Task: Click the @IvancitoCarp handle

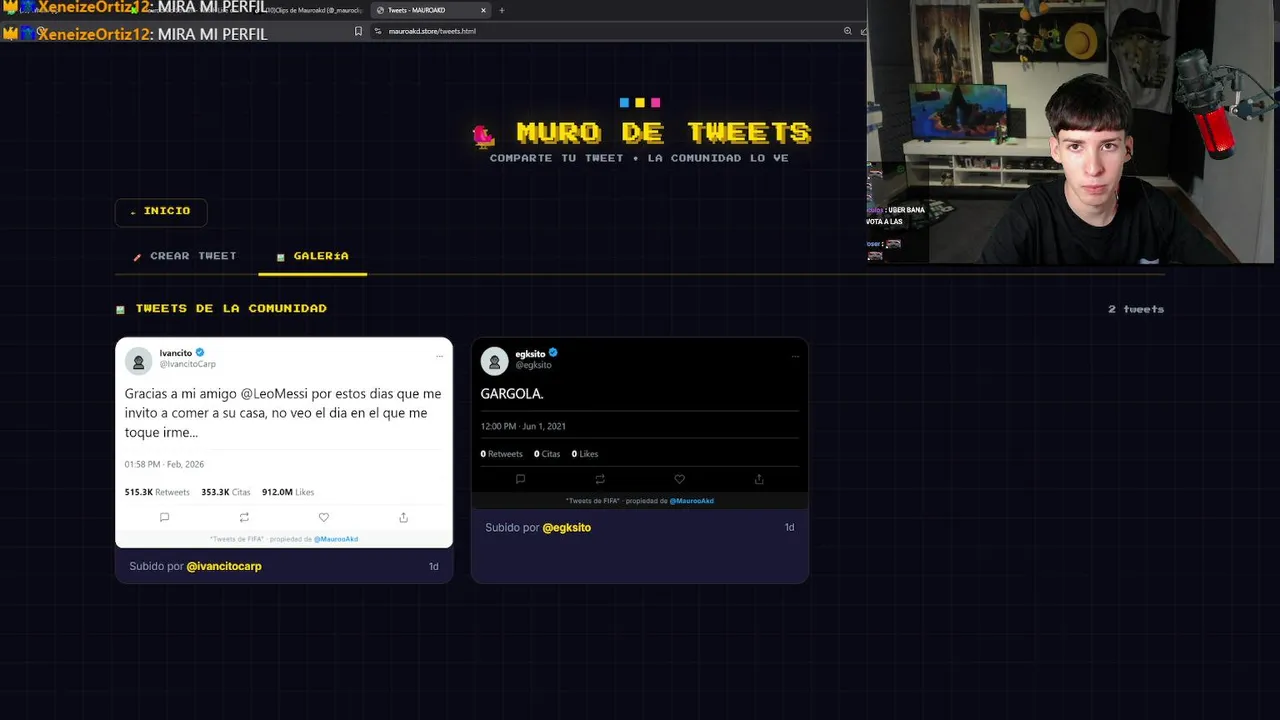Action: 188,365
